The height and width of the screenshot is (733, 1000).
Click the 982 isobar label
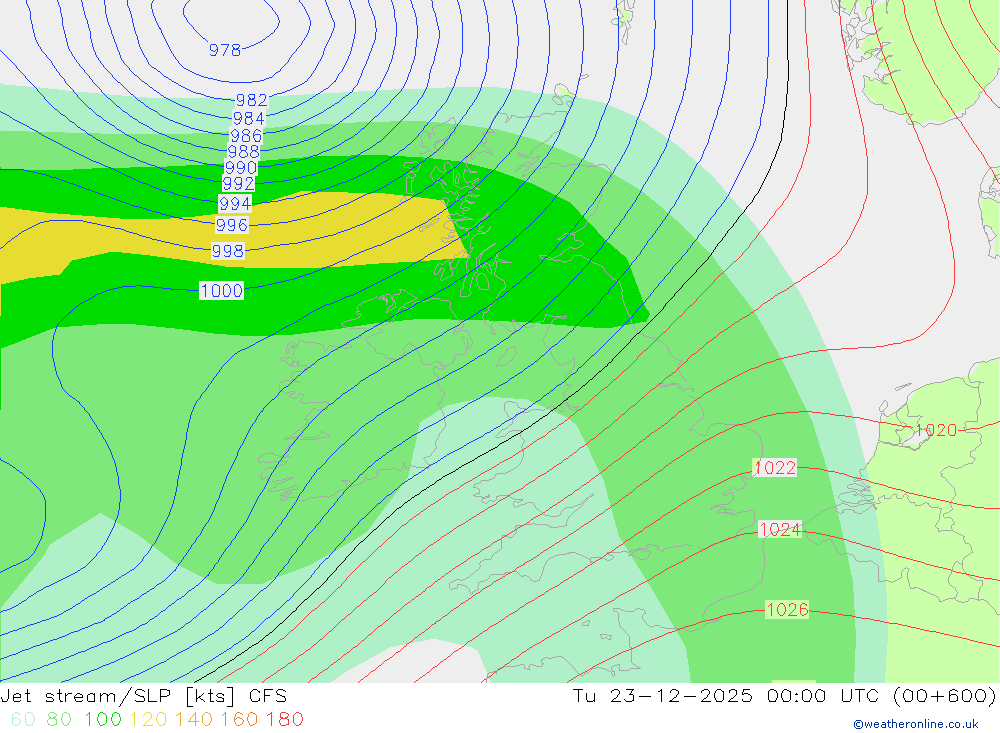pos(251,100)
